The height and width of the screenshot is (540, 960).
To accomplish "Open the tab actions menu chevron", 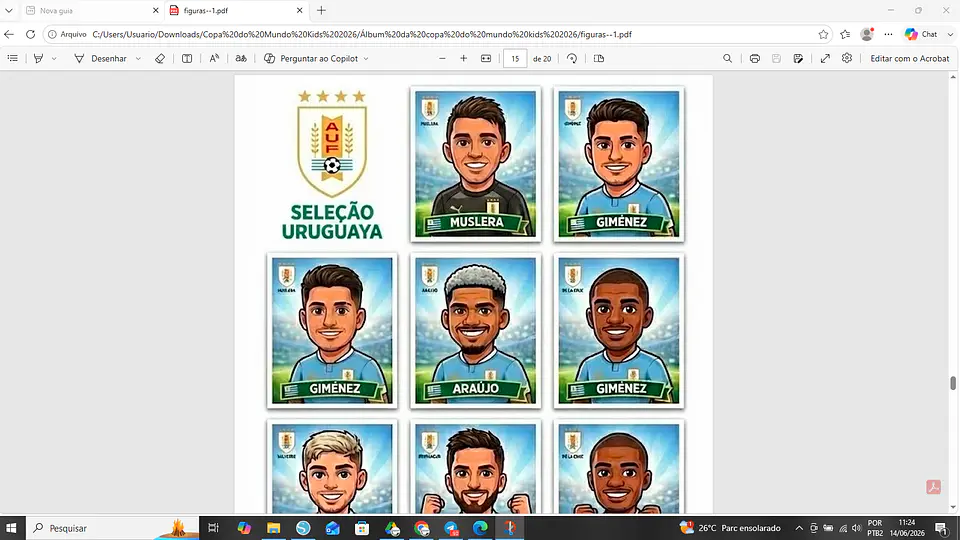I will click(9, 10).
